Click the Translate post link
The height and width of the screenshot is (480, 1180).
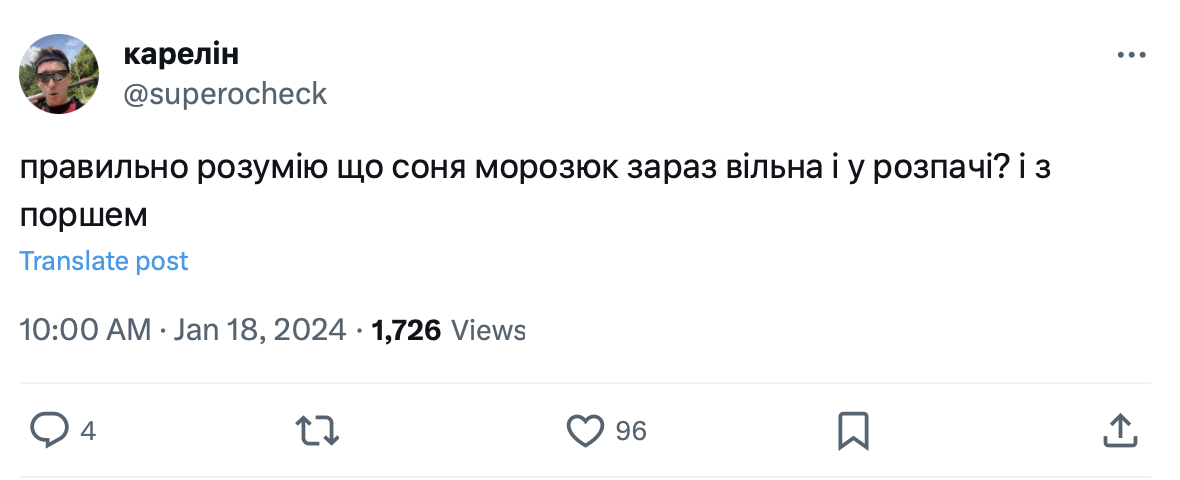pyautogui.click(x=104, y=261)
